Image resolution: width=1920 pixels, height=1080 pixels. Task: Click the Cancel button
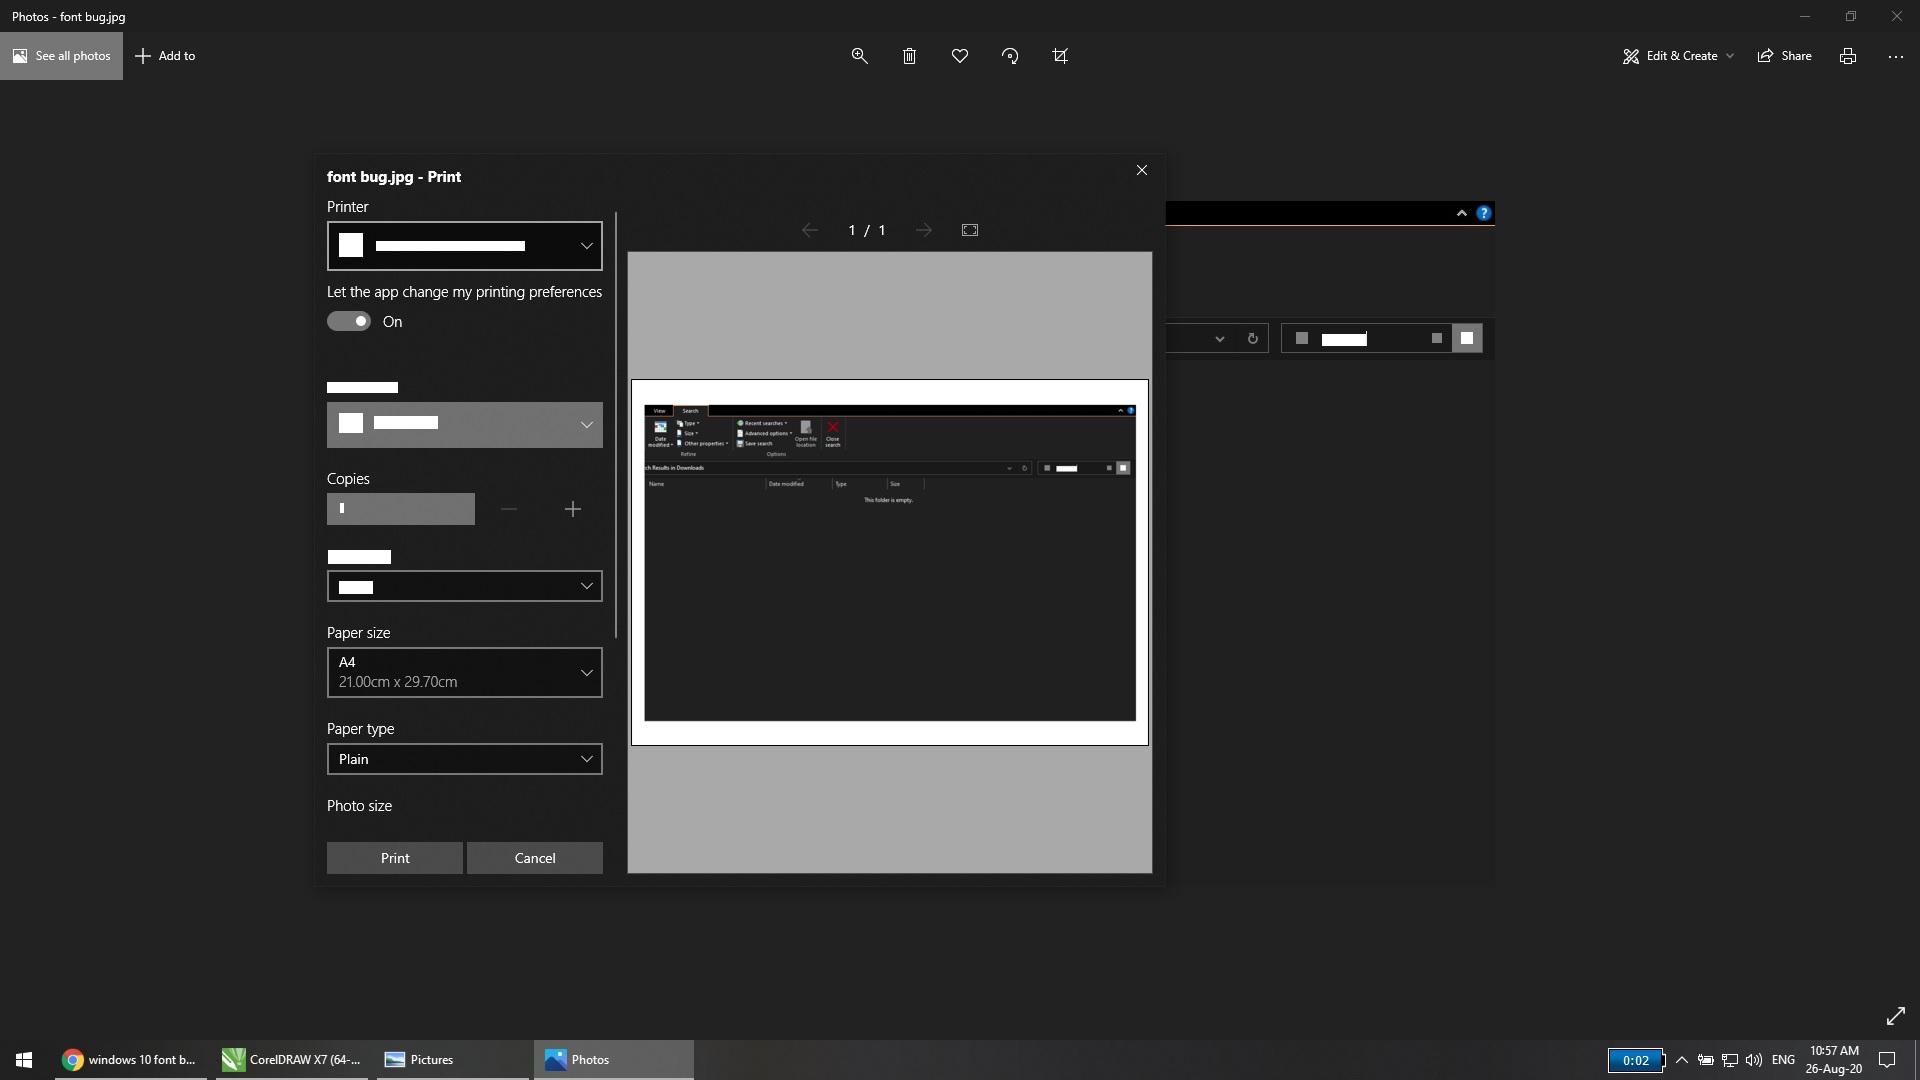pos(535,858)
